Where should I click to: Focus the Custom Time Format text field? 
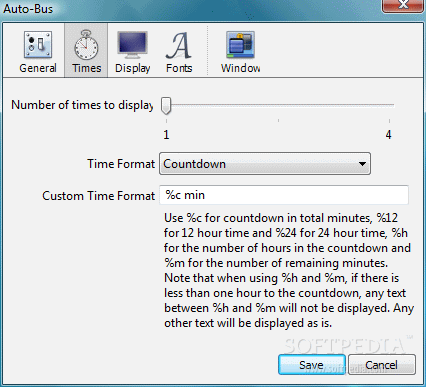pos(284,195)
